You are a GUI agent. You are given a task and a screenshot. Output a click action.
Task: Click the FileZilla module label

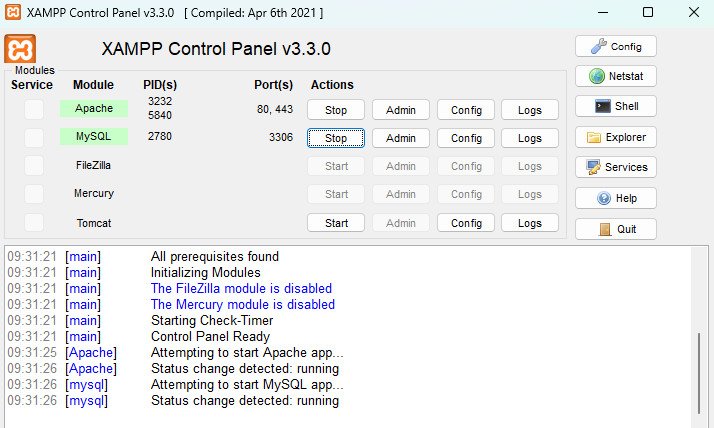[93, 165]
